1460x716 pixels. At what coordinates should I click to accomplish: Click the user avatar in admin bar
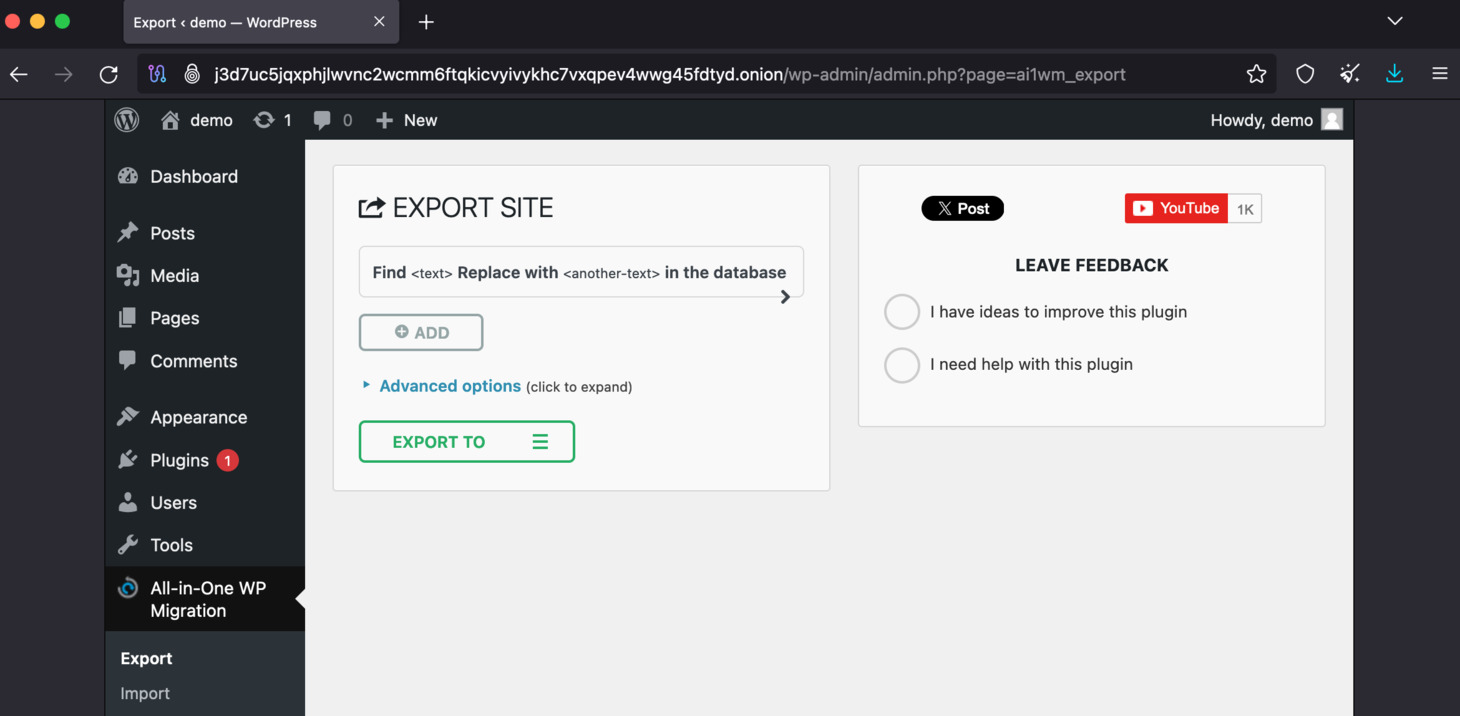point(1332,120)
